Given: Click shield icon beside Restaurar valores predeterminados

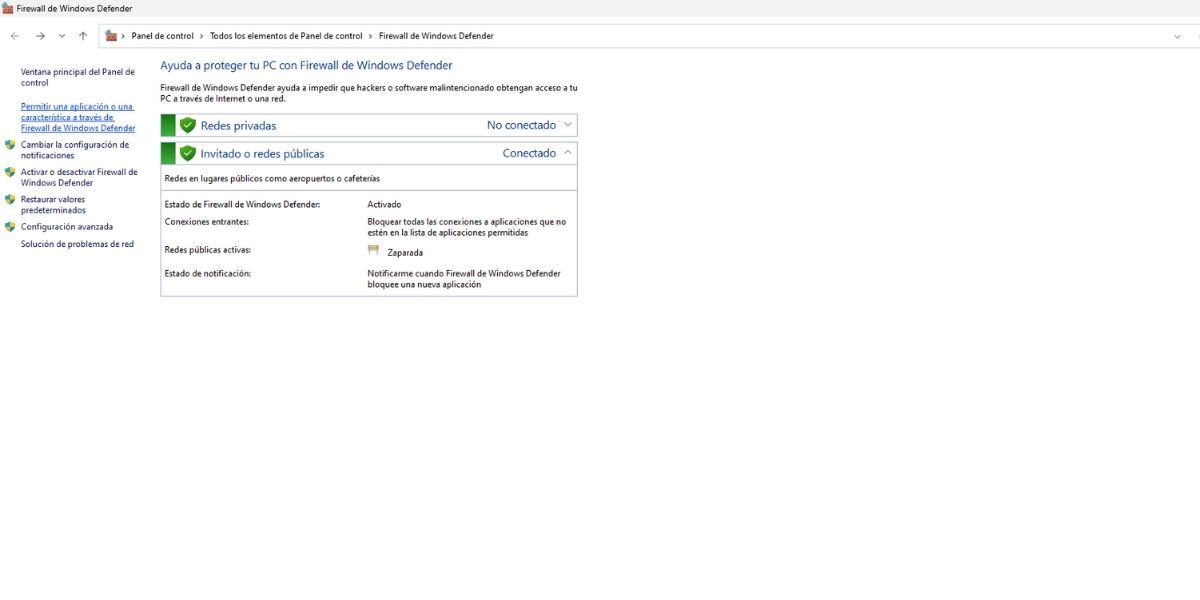Looking at the screenshot, I should click(x=10, y=200).
